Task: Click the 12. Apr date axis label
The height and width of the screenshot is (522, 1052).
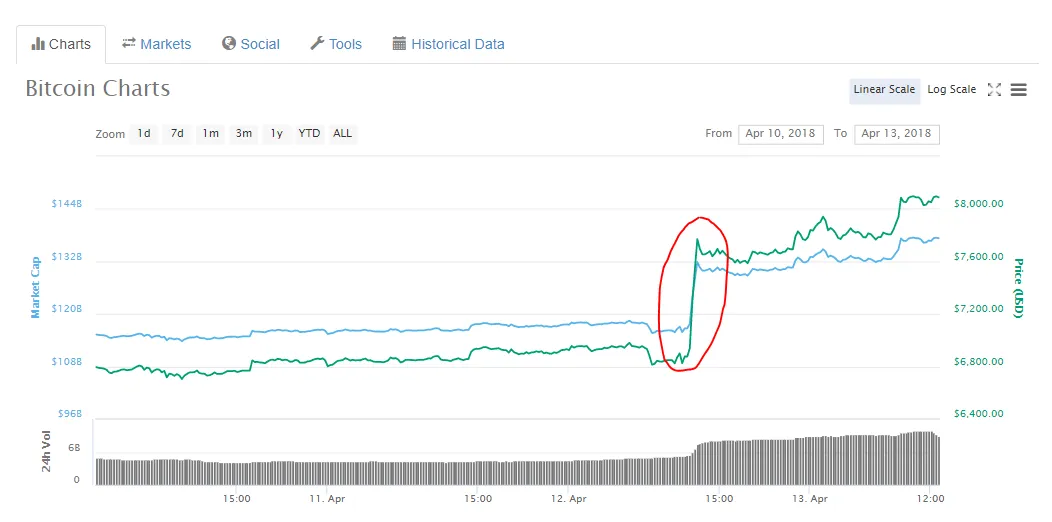Action: tap(568, 499)
